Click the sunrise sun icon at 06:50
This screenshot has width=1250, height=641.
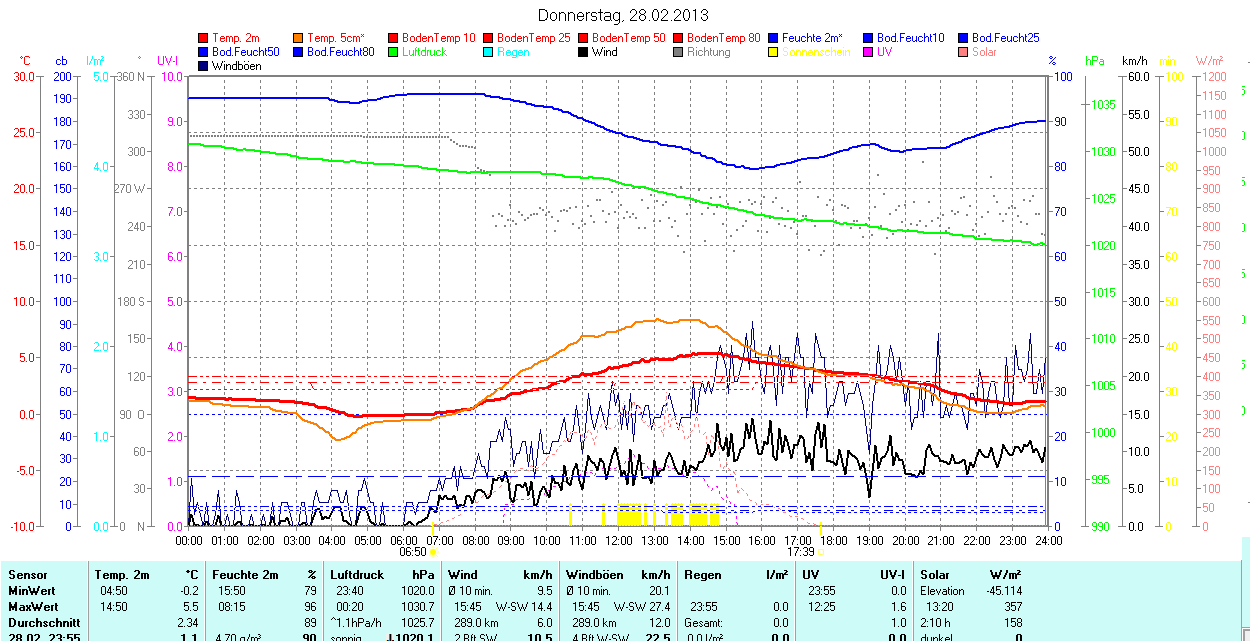coord(433,551)
